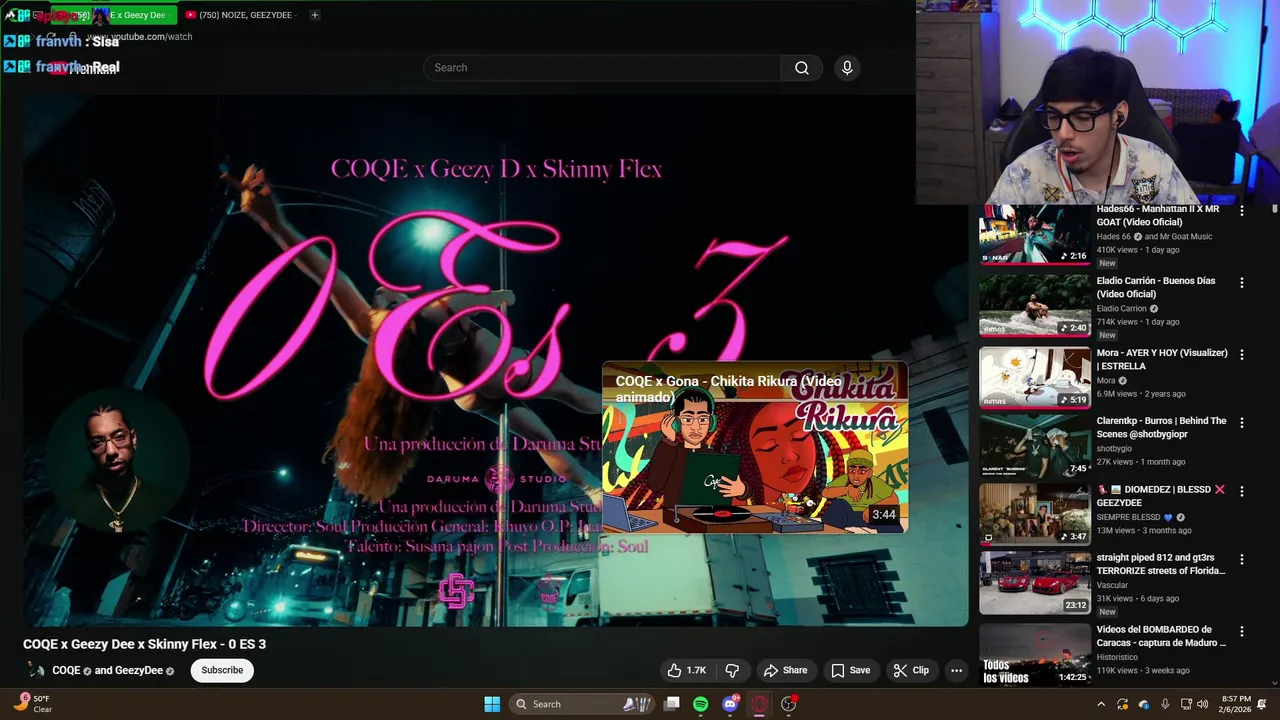Open Chikita Rikura suggested end-screen video
The width and height of the screenshot is (1280, 720).
pos(755,448)
